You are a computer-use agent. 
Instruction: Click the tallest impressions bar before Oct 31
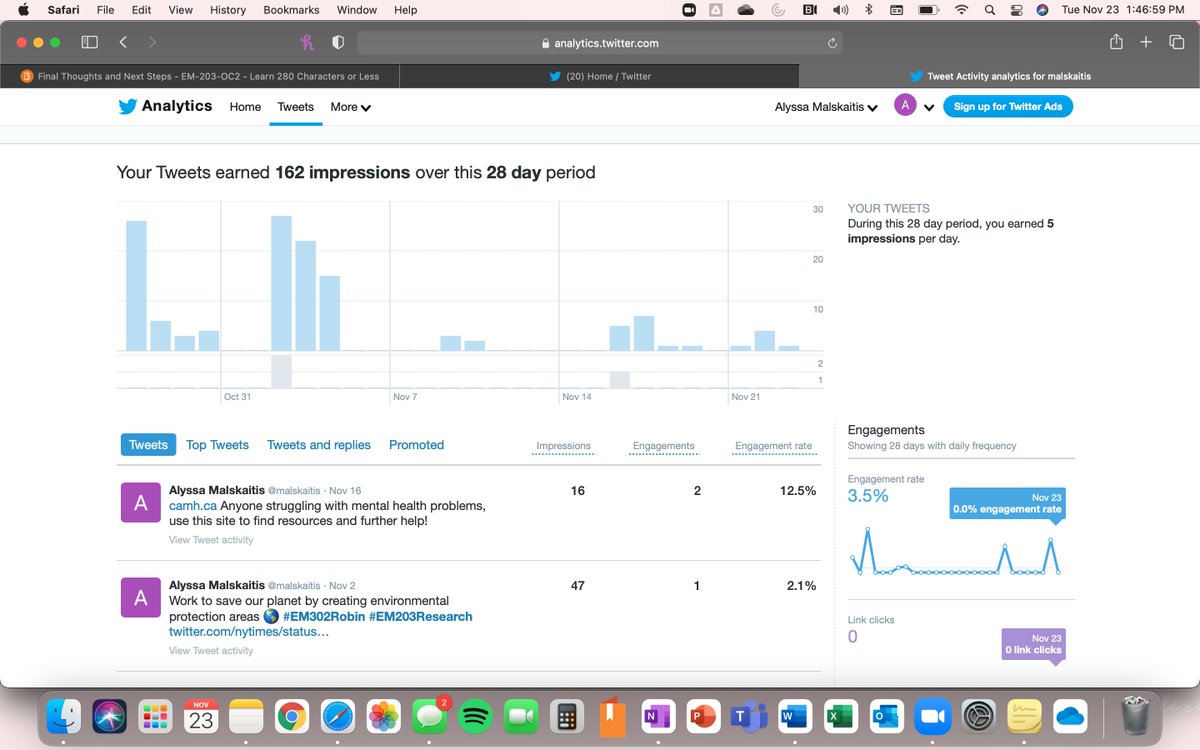tap(136, 285)
